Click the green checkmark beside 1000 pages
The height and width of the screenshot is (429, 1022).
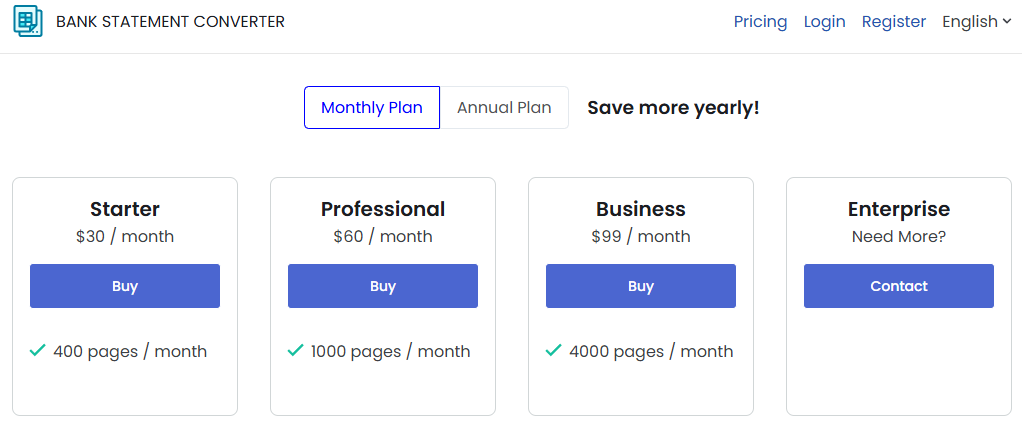pyautogui.click(x=296, y=350)
